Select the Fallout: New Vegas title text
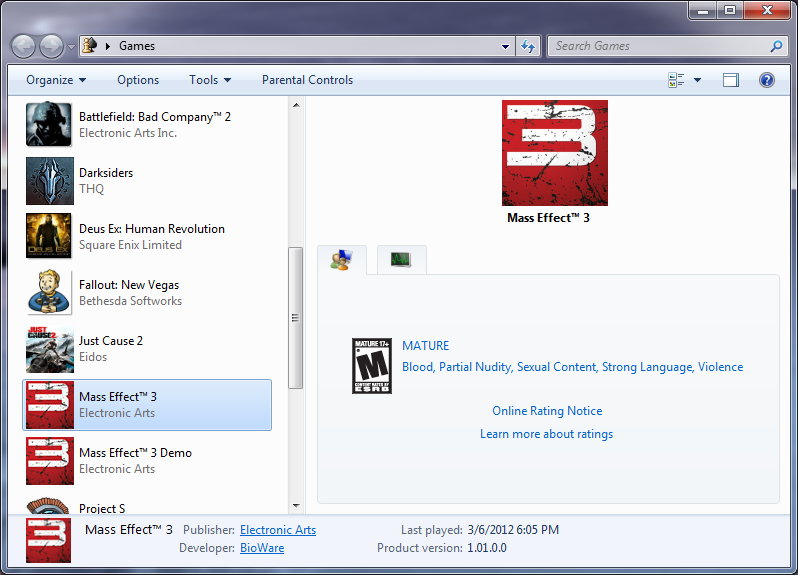This screenshot has width=798, height=575. [129, 285]
